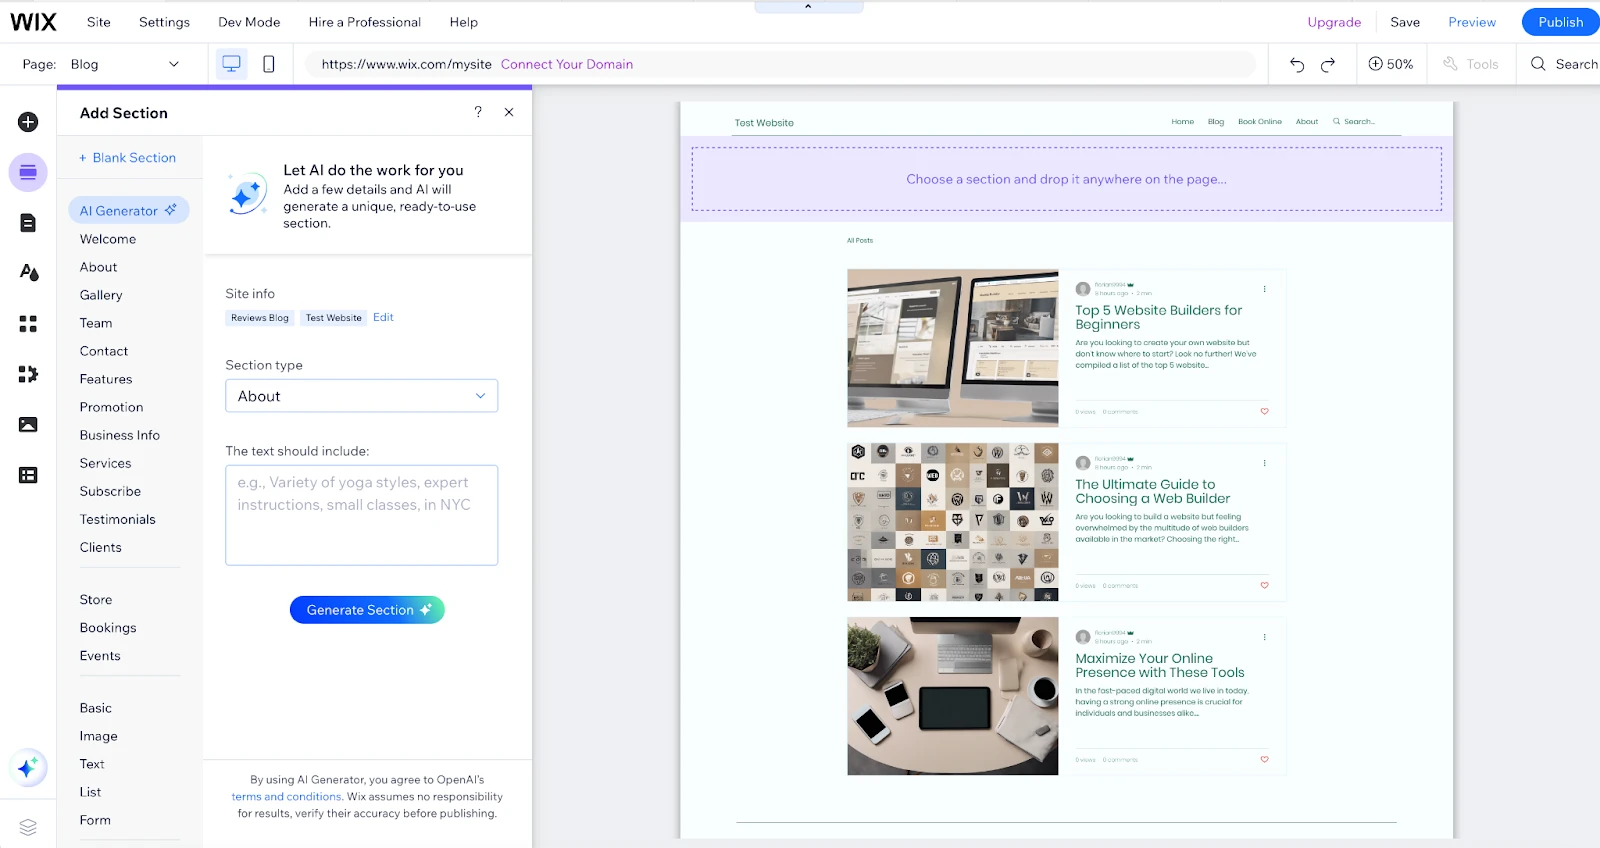Collapse the top bar with the arrow handle

click(x=808, y=6)
